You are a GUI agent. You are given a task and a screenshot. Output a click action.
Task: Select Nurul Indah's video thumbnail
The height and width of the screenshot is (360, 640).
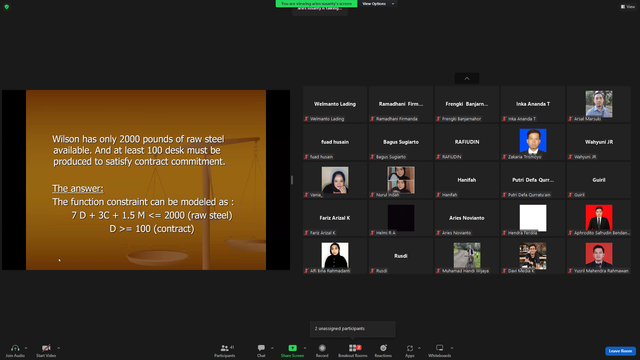coord(401,180)
